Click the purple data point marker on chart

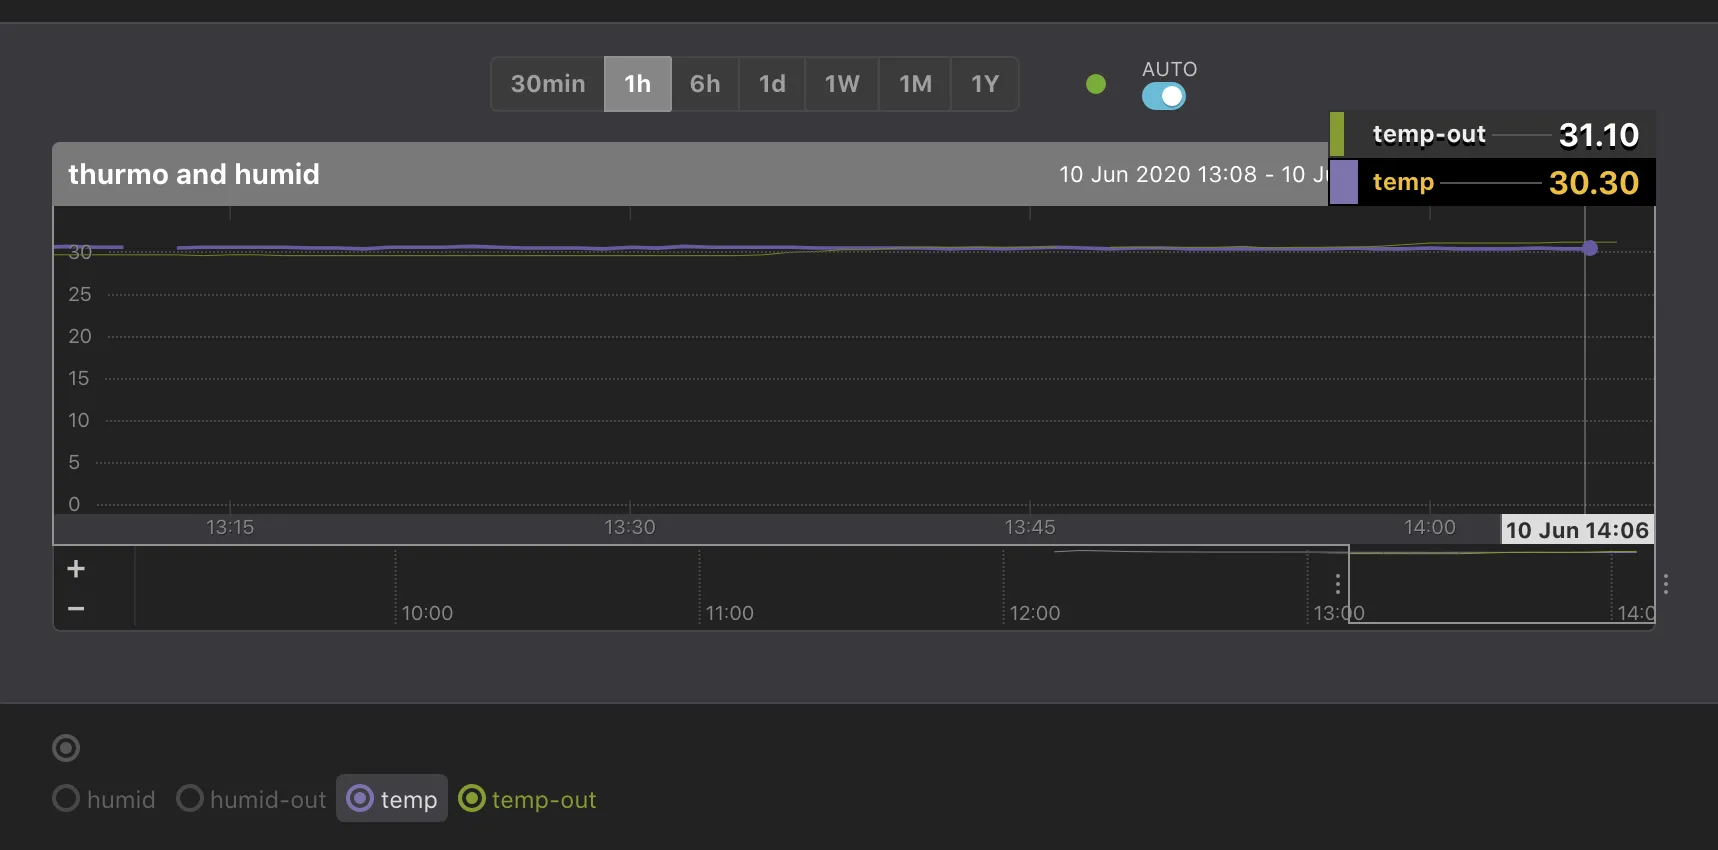pyautogui.click(x=1590, y=248)
